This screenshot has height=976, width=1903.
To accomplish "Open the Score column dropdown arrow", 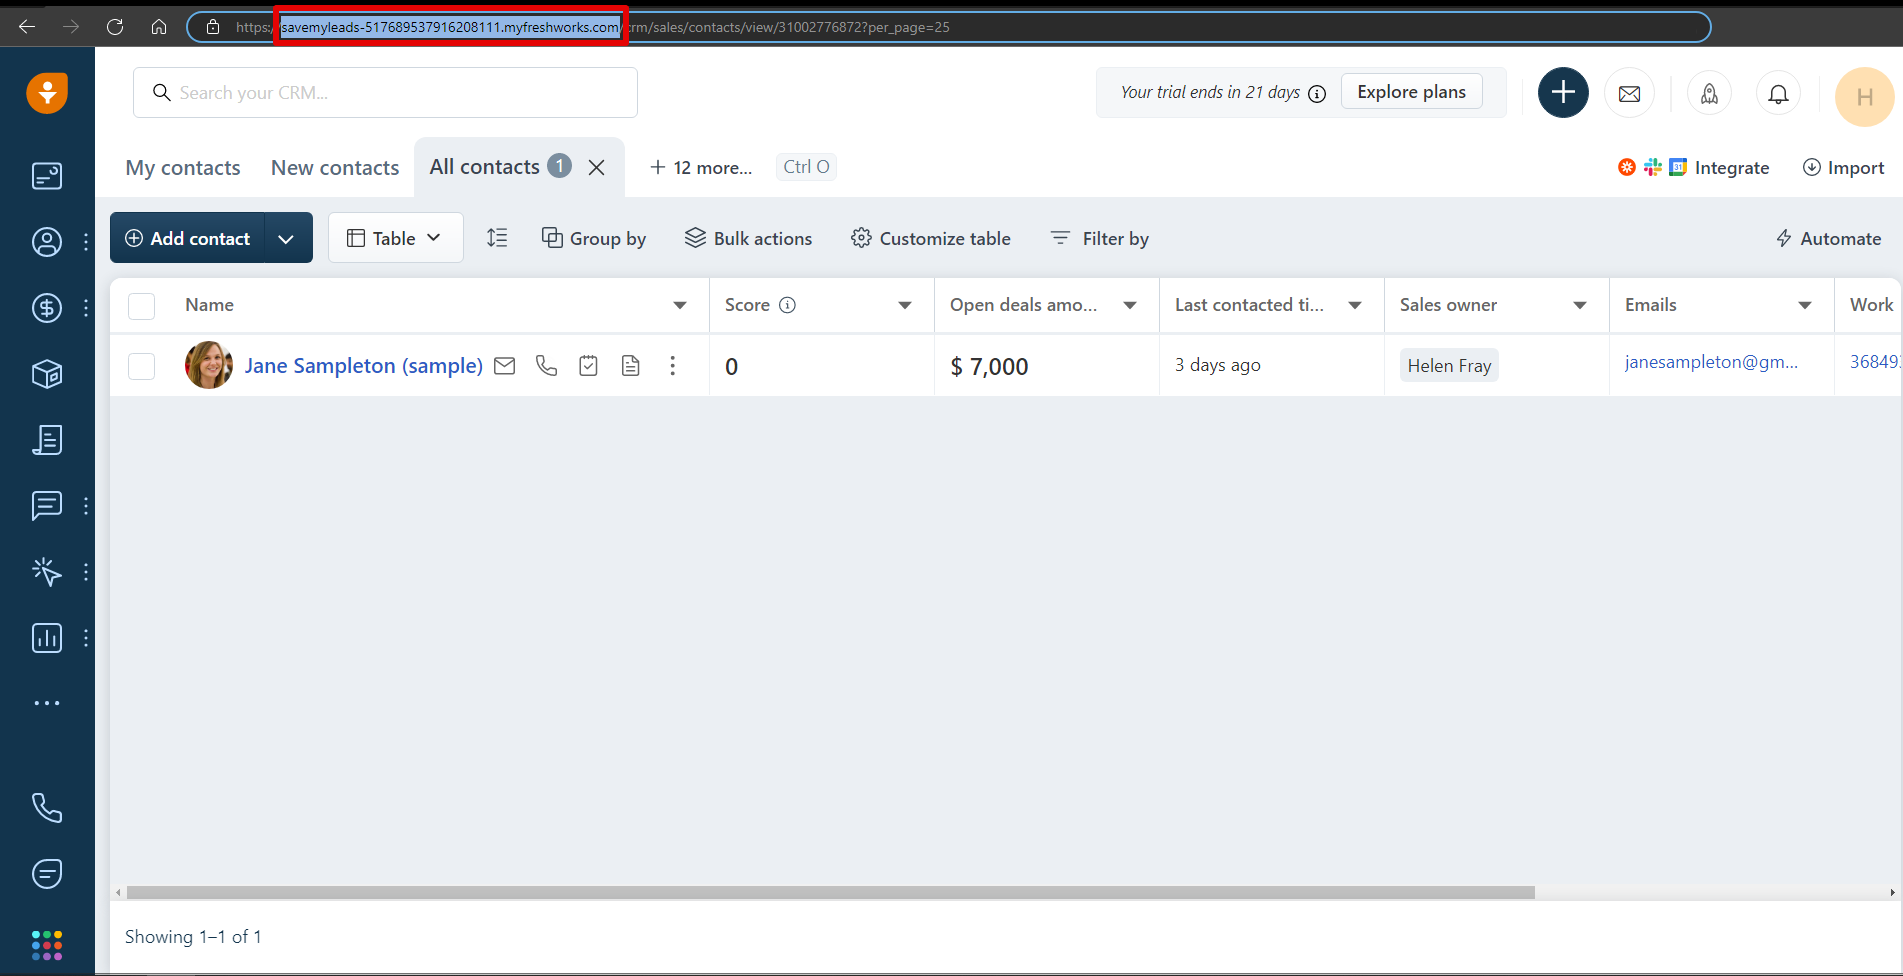I will point(905,305).
